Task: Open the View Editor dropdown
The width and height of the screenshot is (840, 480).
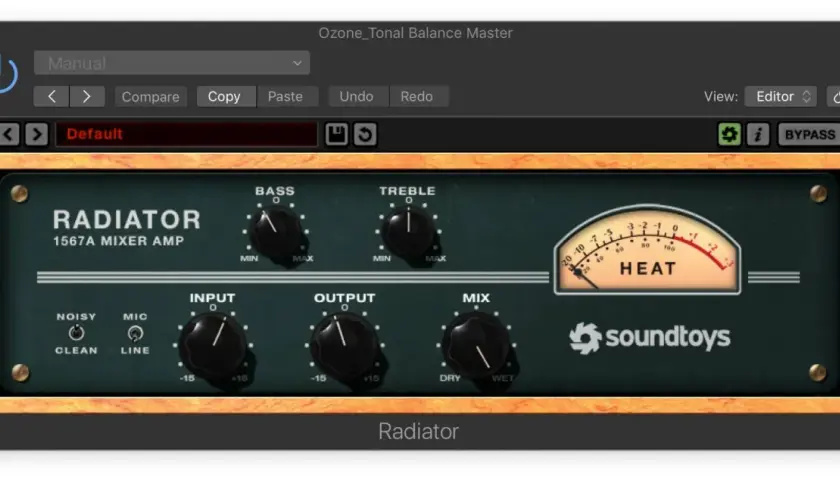Action: coord(781,96)
